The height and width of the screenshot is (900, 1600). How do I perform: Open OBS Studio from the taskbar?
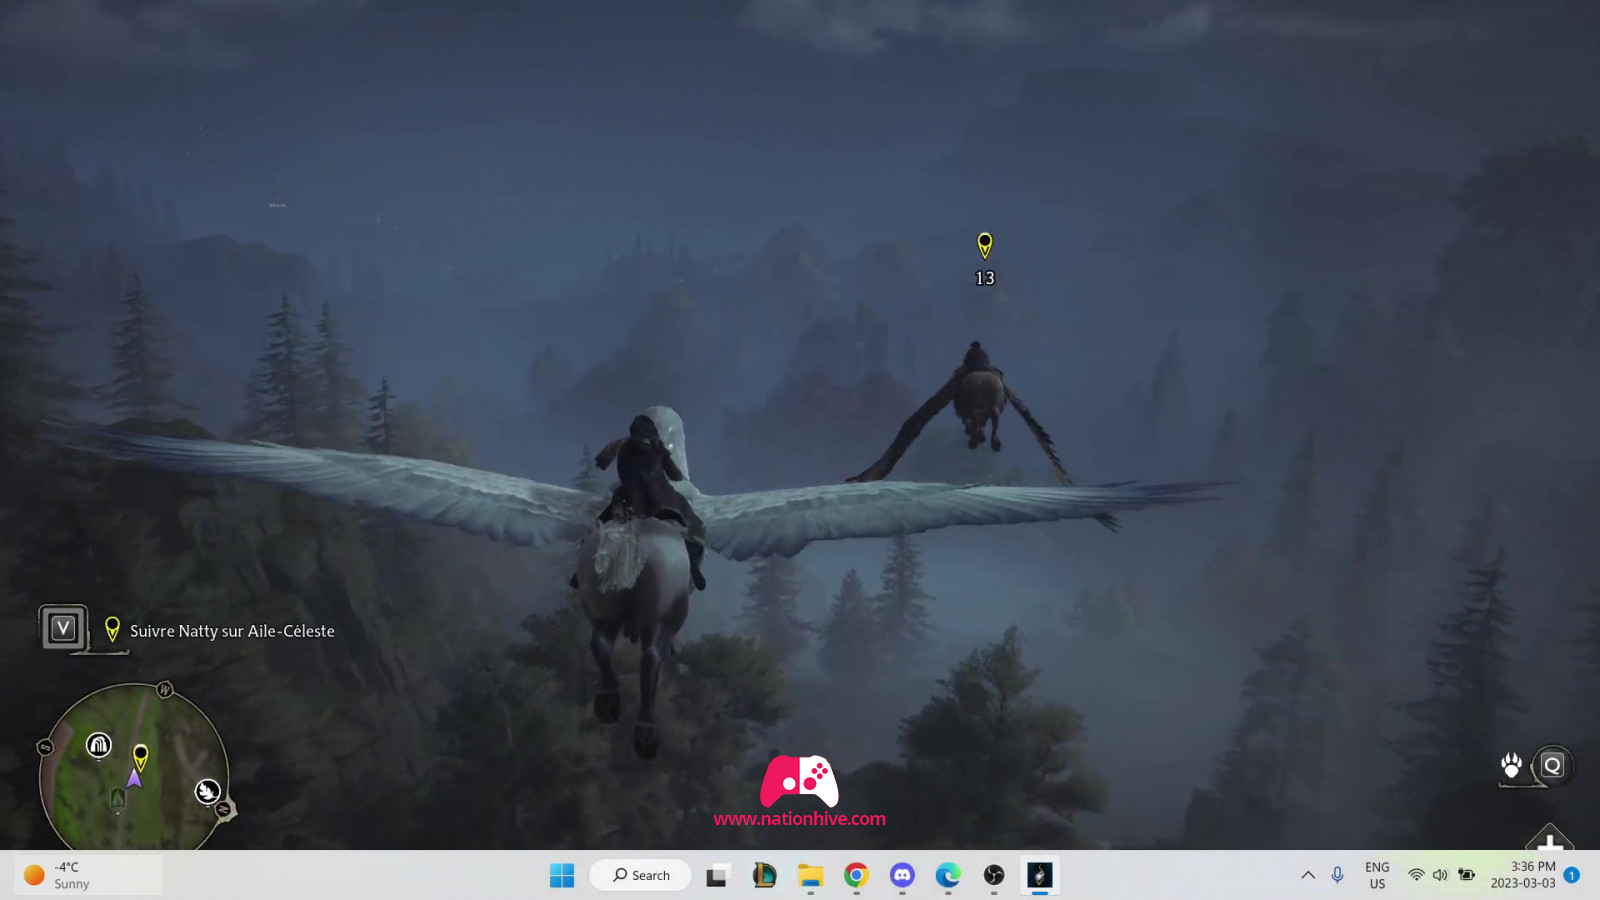coord(994,875)
